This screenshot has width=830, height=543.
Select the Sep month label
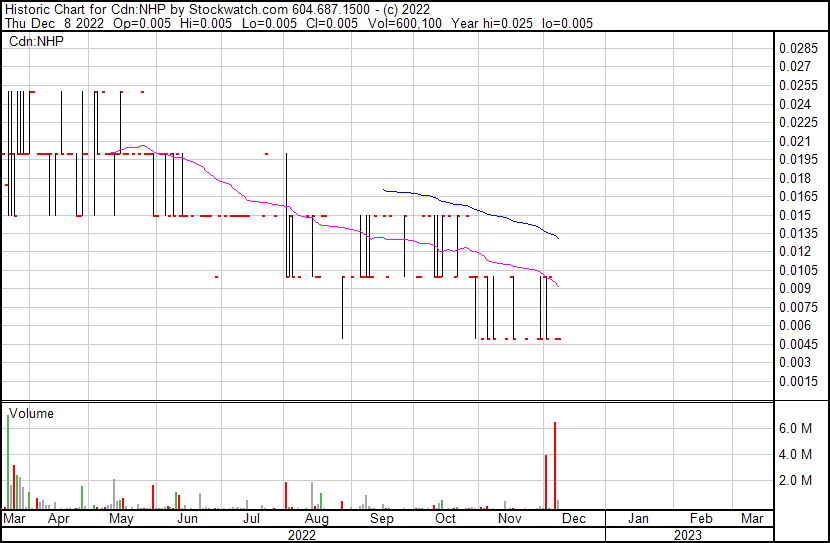coord(381,519)
